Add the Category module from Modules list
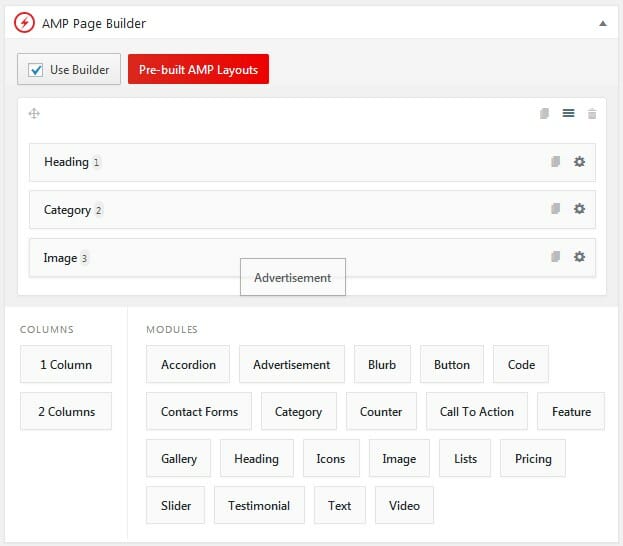The image size is (623, 546). point(299,411)
